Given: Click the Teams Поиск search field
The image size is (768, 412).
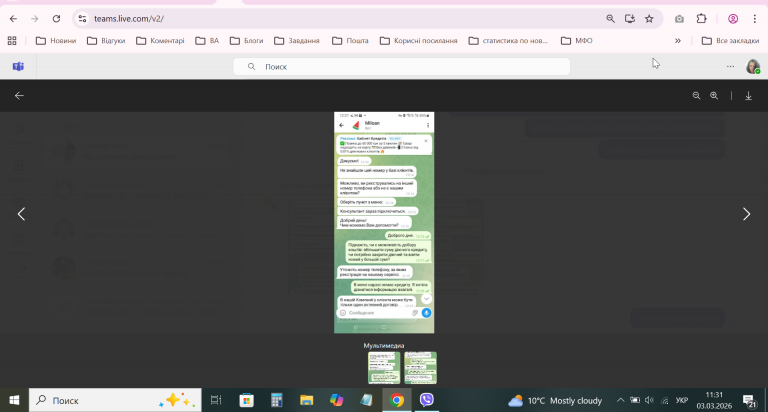Looking at the screenshot, I should click(401, 66).
